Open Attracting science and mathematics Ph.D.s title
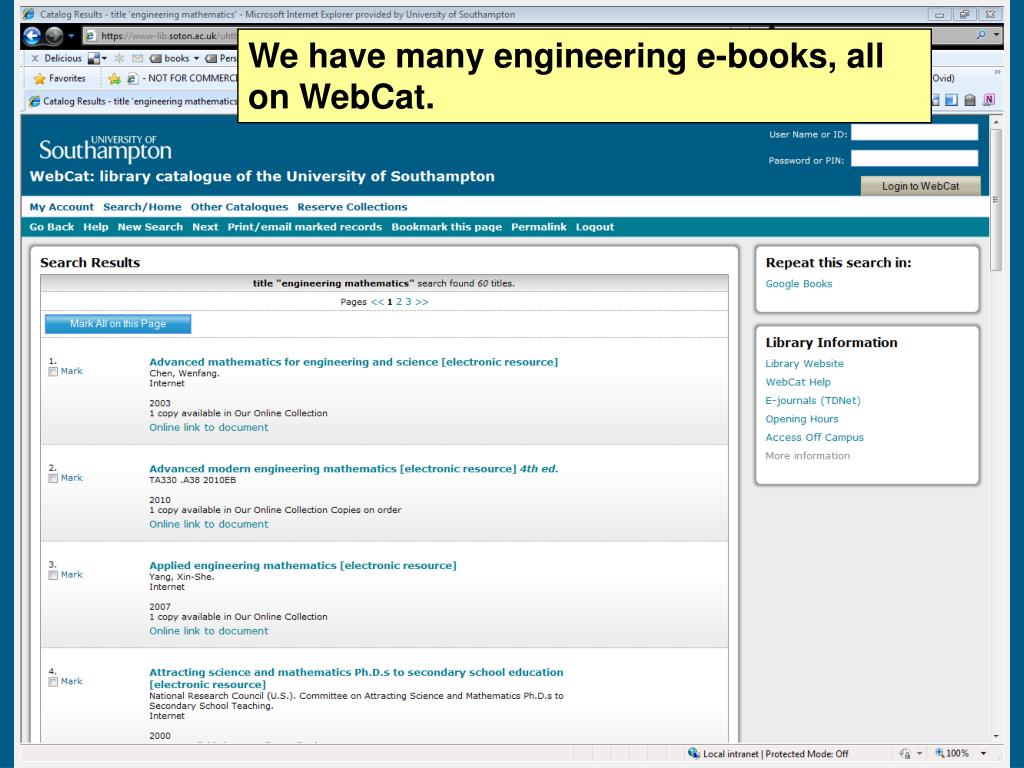1024x768 pixels. tap(356, 678)
